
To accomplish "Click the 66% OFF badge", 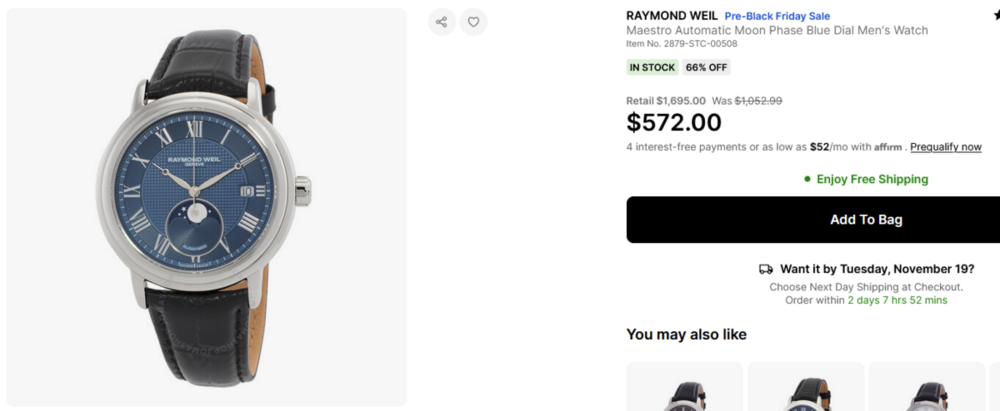I will (x=706, y=67).
